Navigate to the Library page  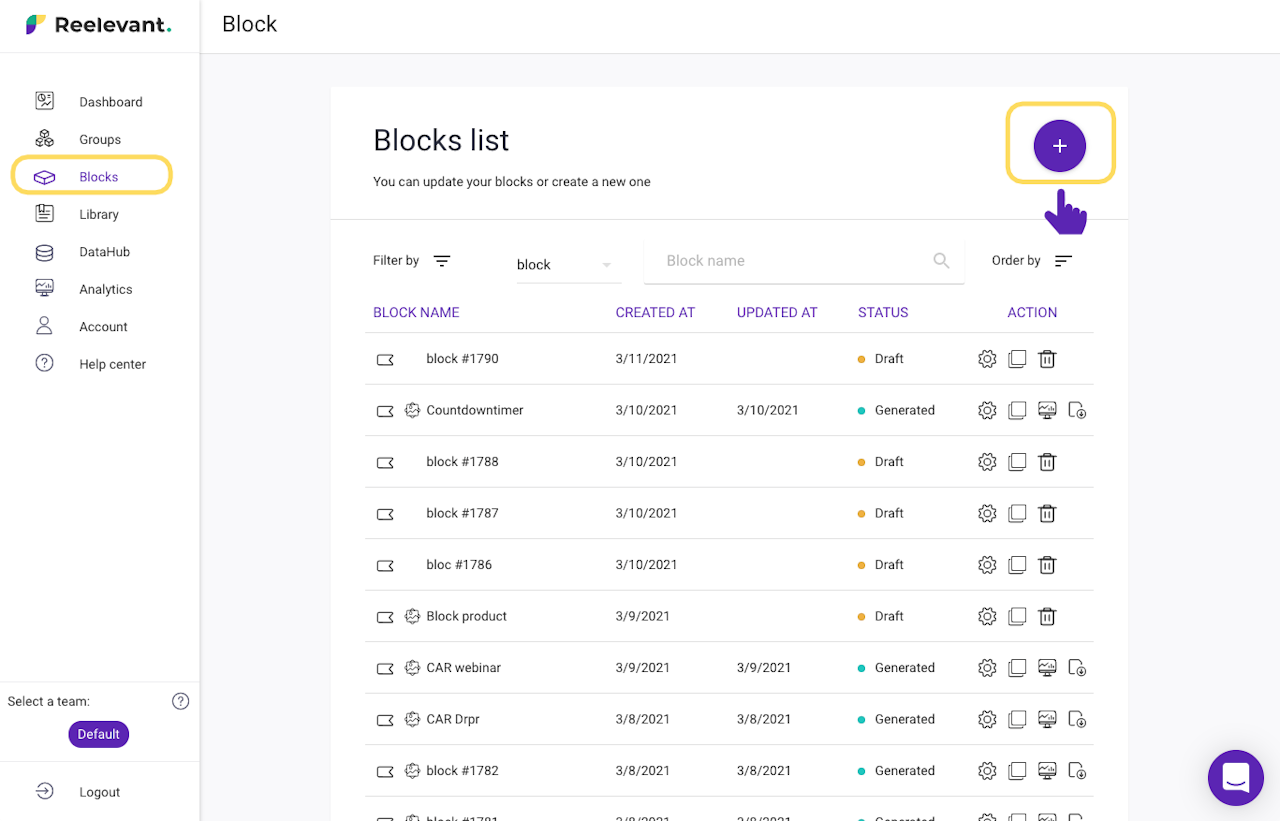click(98, 214)
